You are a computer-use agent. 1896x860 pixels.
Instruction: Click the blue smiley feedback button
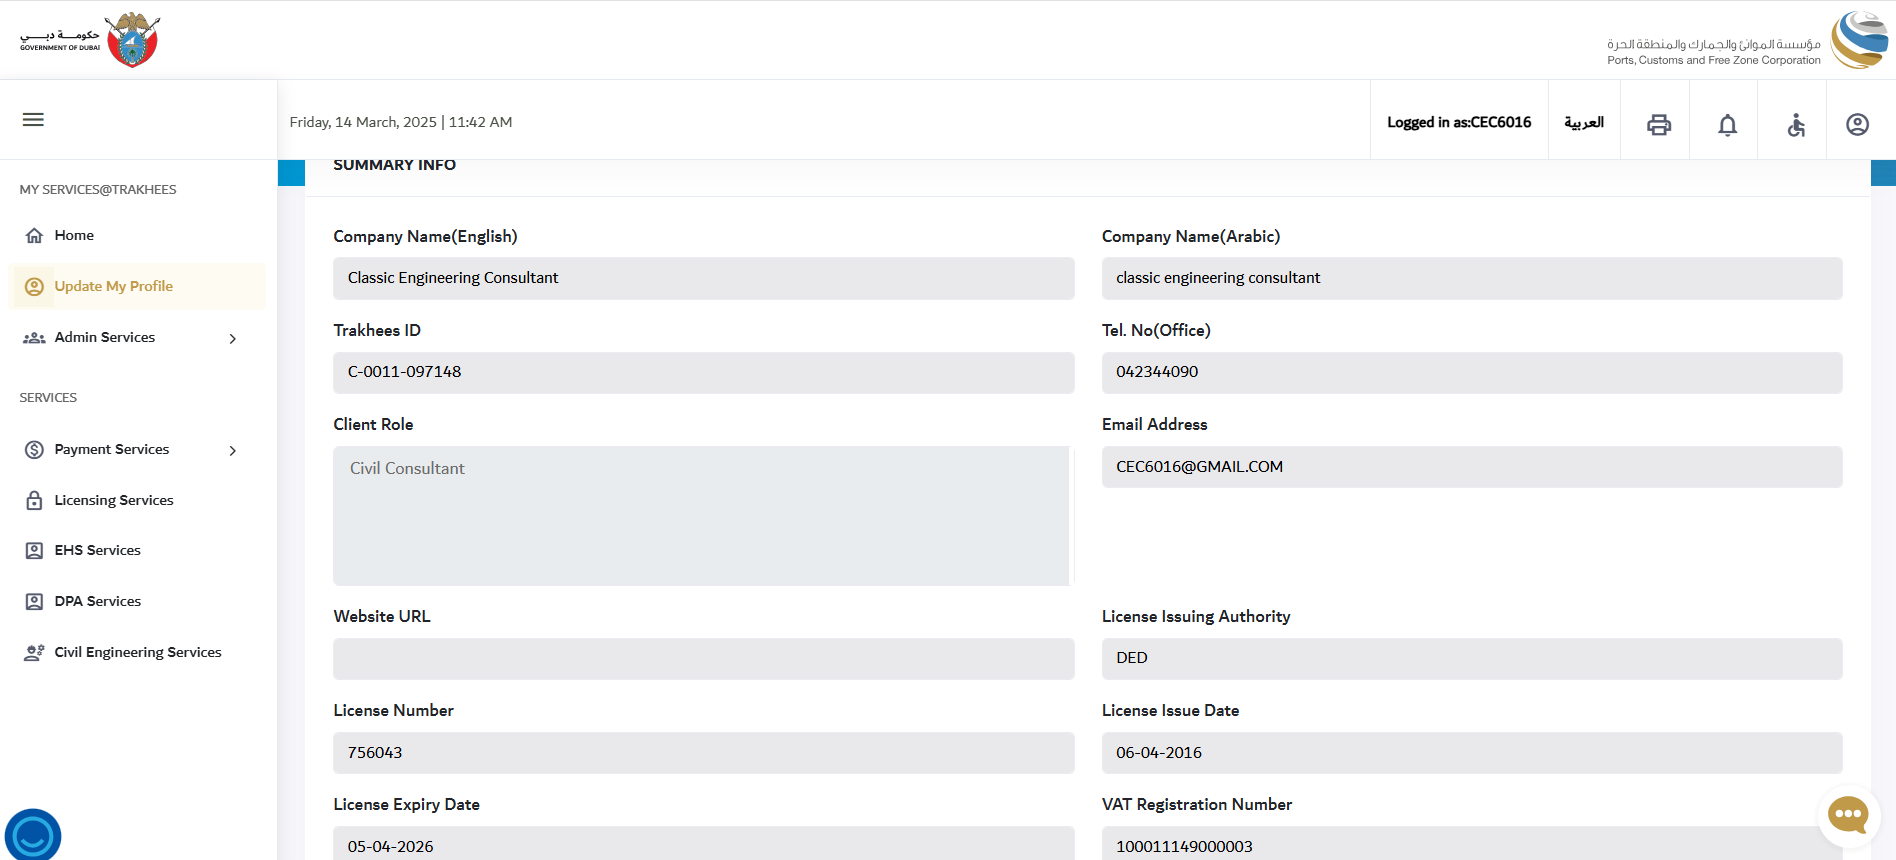click(33, 835)
